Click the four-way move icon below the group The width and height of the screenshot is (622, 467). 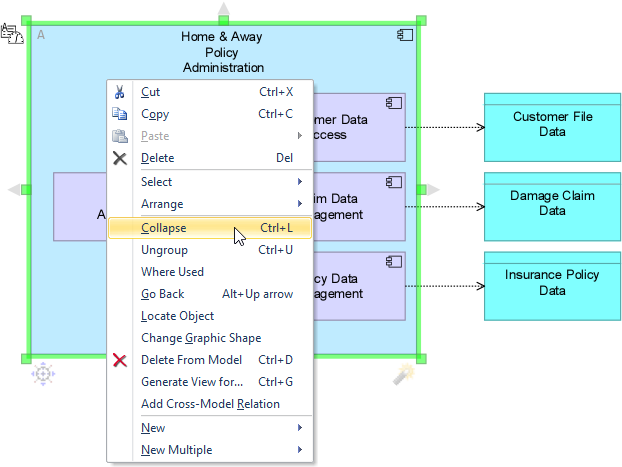tap(43, 374)
